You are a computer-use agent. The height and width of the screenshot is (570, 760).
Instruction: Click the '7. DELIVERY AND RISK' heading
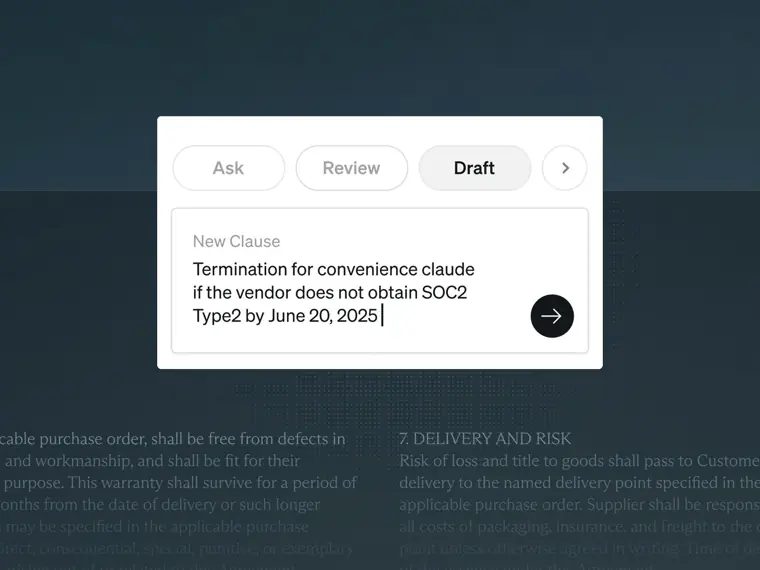[485, 439]
